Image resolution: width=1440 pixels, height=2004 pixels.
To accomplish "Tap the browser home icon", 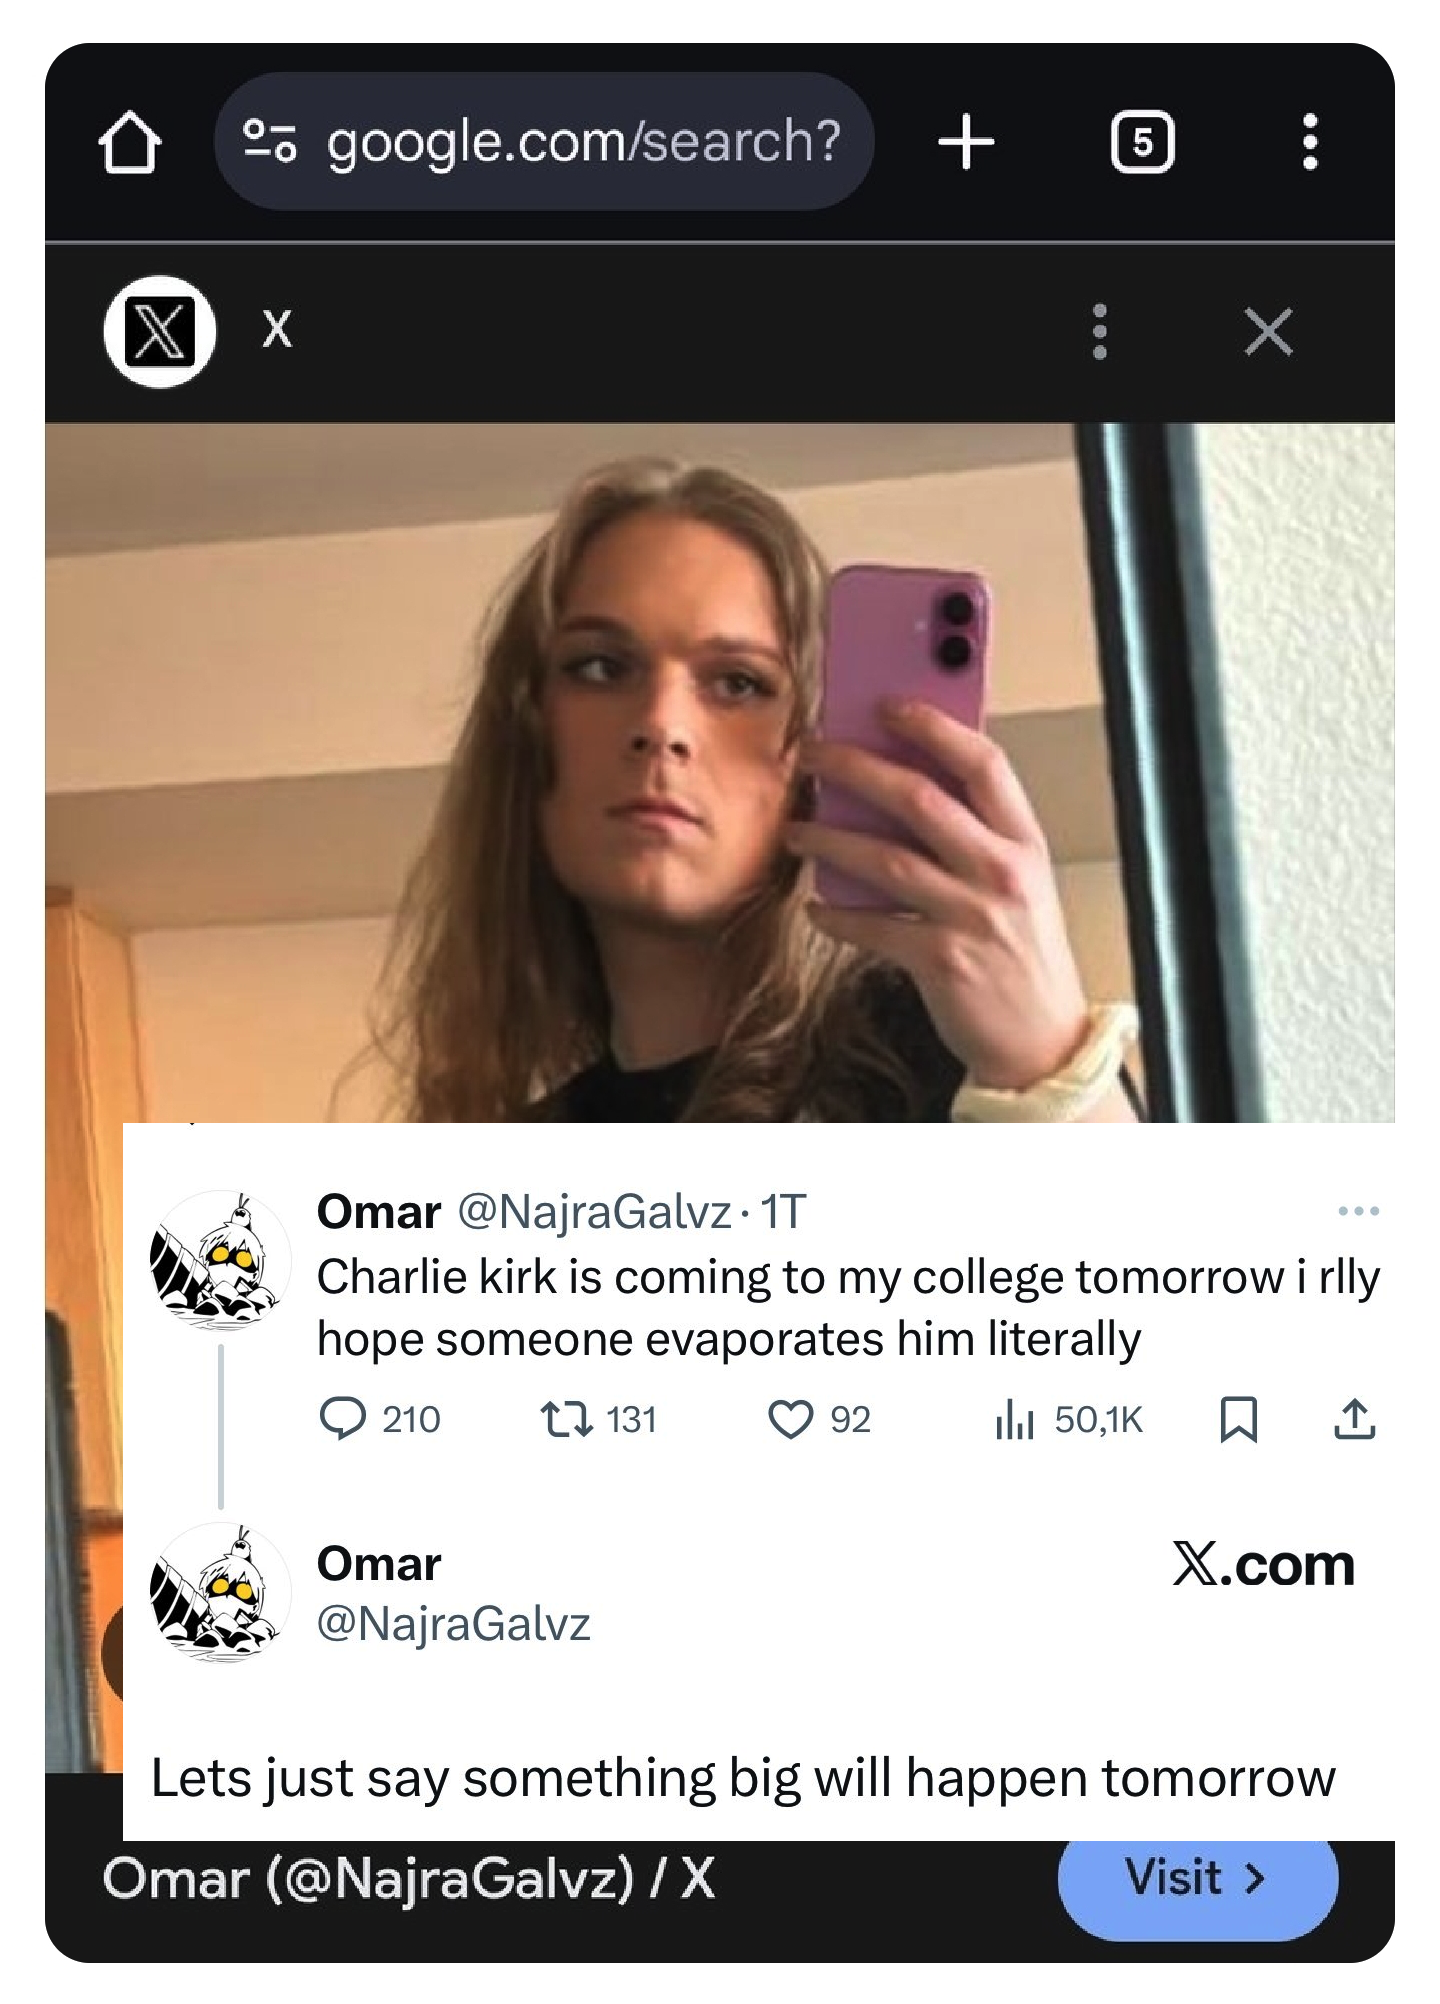I will point(130,142).
